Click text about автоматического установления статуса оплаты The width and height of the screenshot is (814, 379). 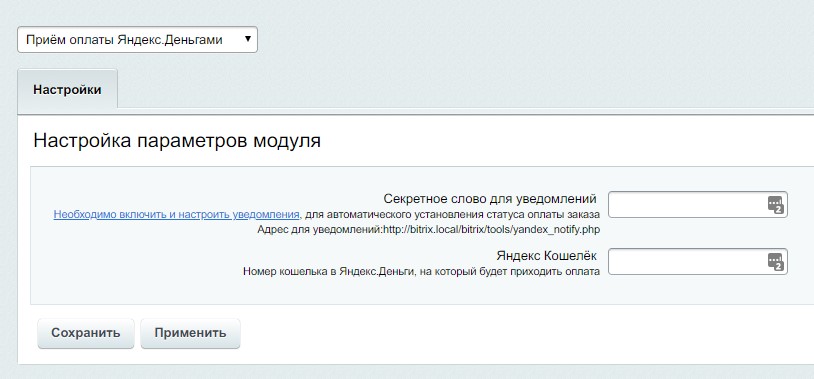click(452, 214)
